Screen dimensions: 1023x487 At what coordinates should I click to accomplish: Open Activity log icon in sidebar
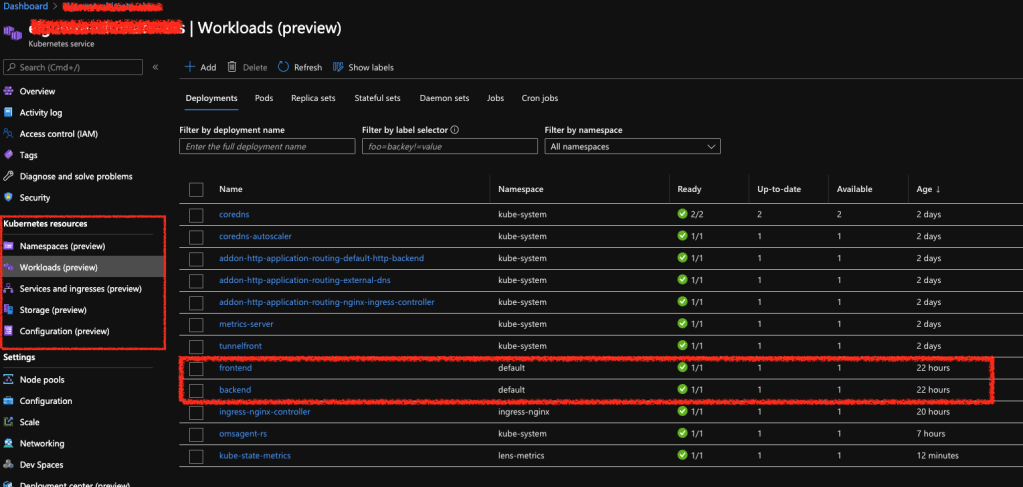click(9, 112)
